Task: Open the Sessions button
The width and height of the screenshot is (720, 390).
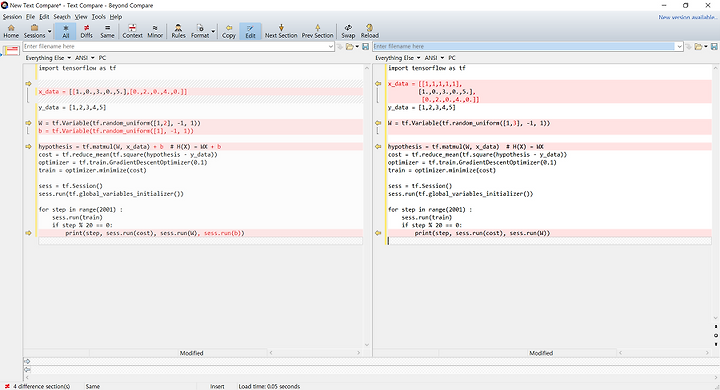Action: [34, 31]
